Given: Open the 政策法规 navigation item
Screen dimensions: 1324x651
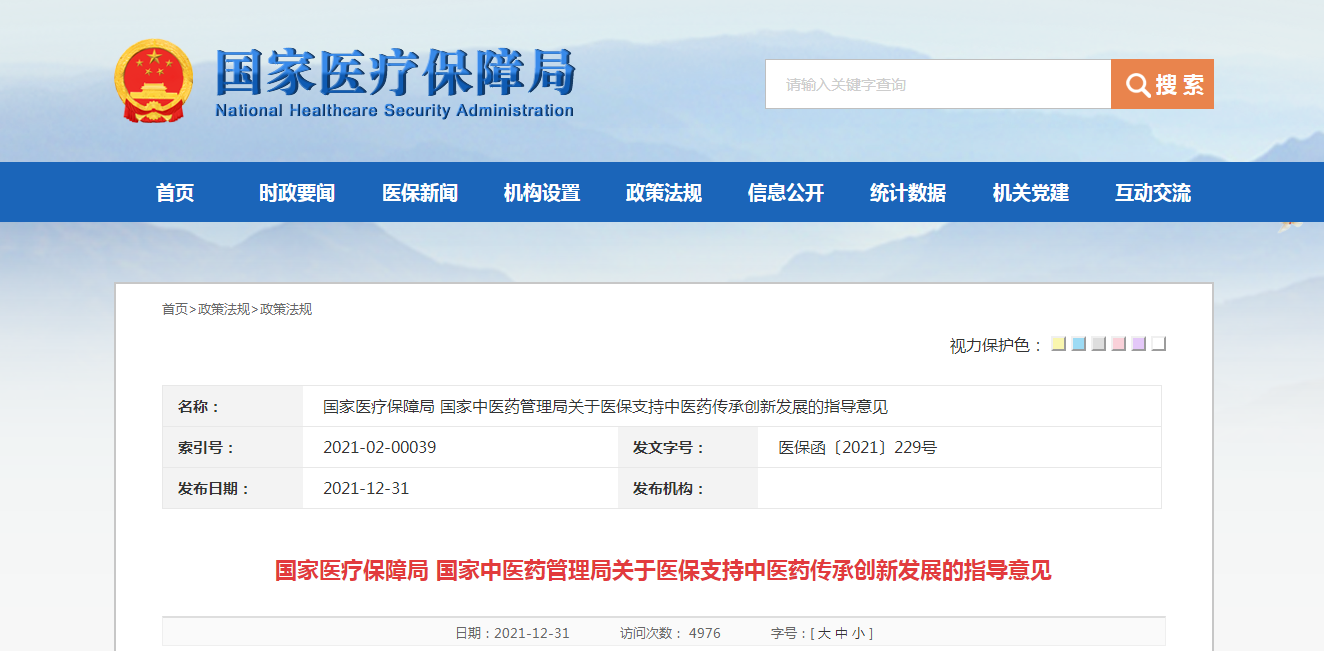Looking at the screenshot, I should 664,193.
